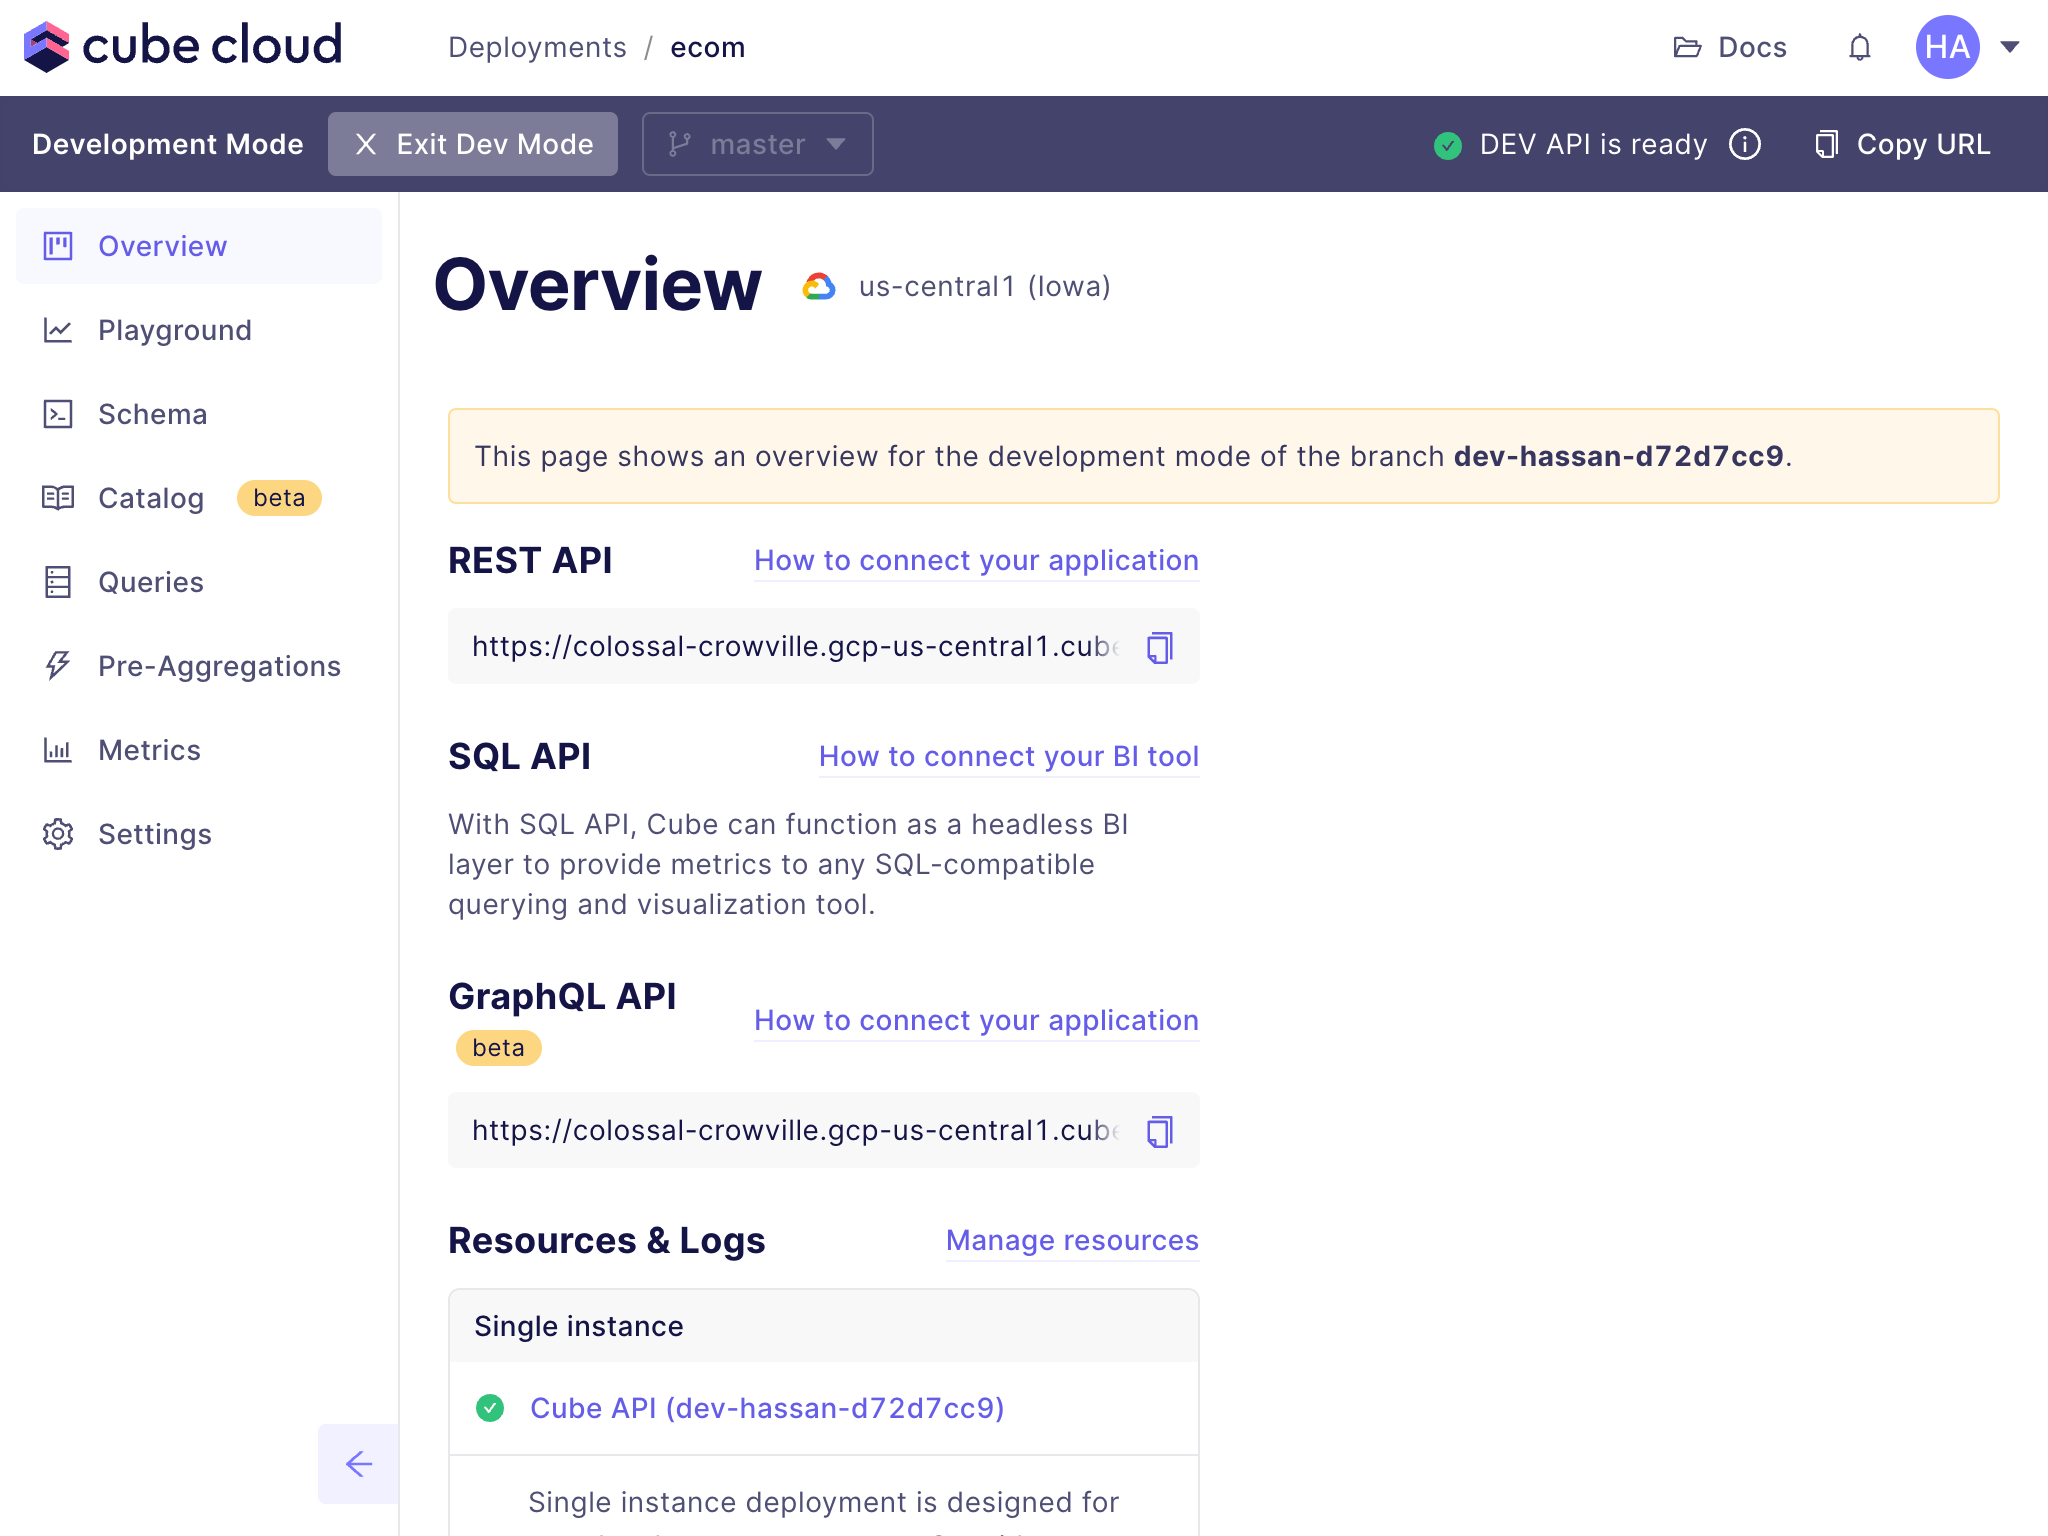This screenshot has height=1536, width=2048.
Task: Click the Docs folder icon
Action: click(1687, 47)
